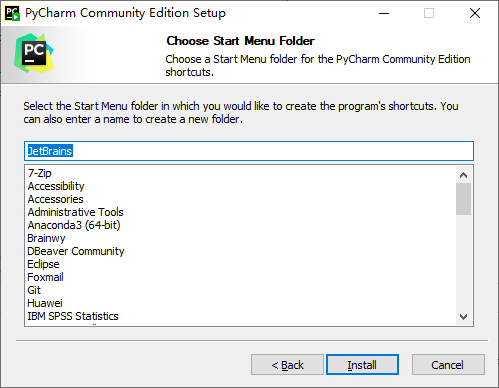The image size is (499, 388).
Task: Choose Accessories in the folder list
Action: pyautogui.click(x=55, y=199)
